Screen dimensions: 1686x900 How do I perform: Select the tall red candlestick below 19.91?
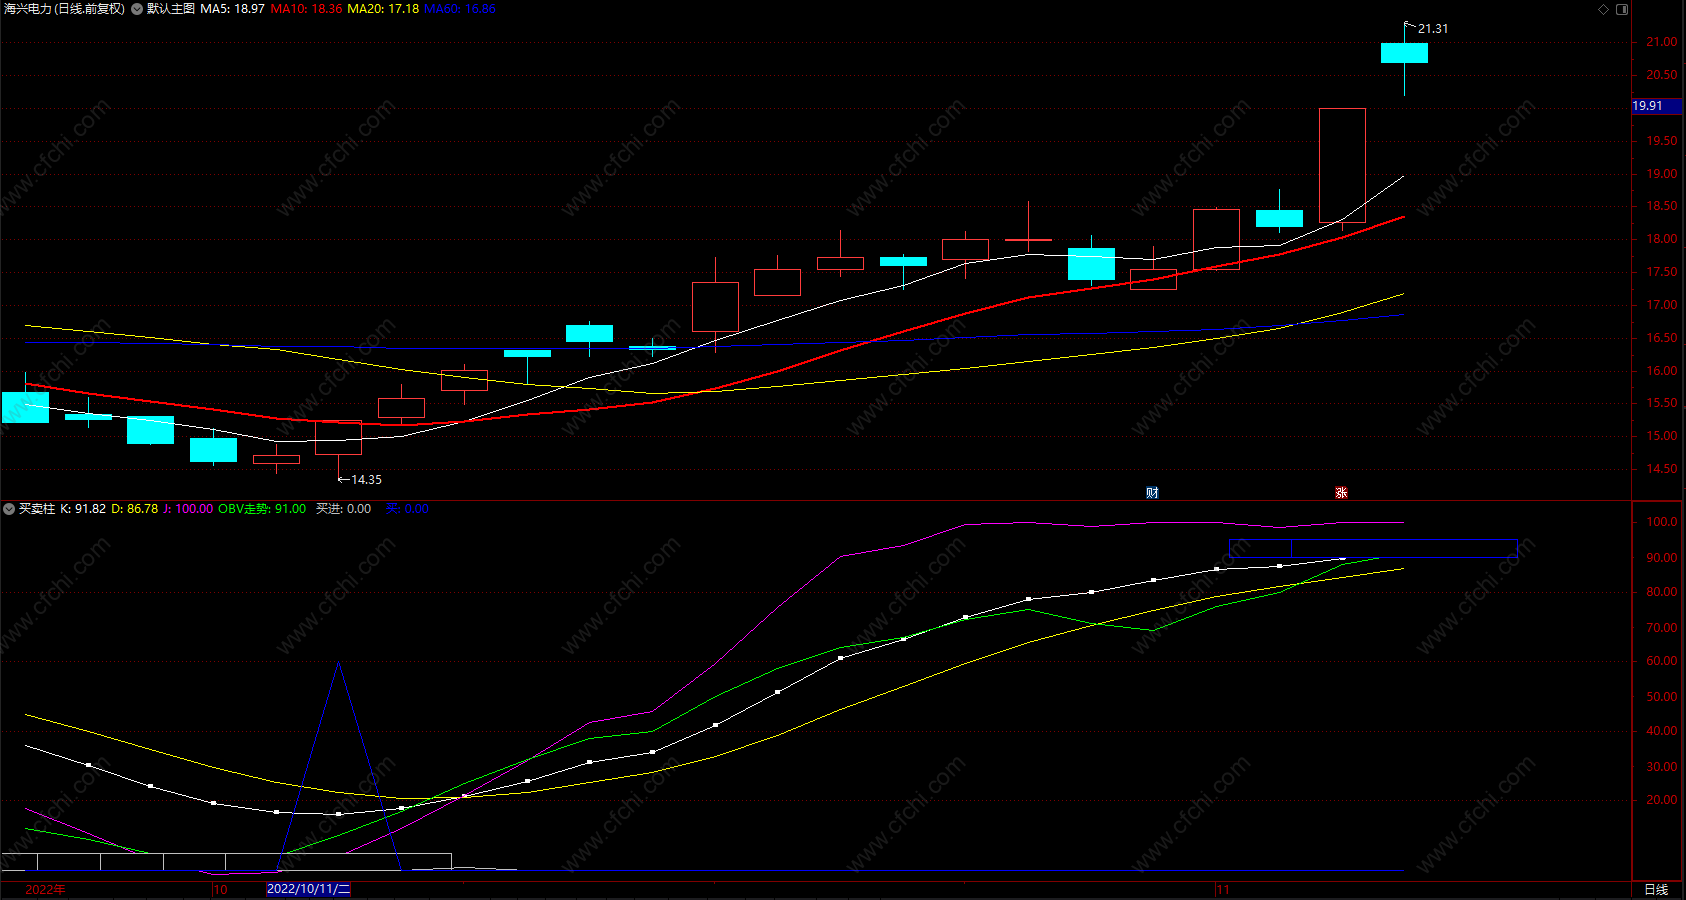[1342, 165]
